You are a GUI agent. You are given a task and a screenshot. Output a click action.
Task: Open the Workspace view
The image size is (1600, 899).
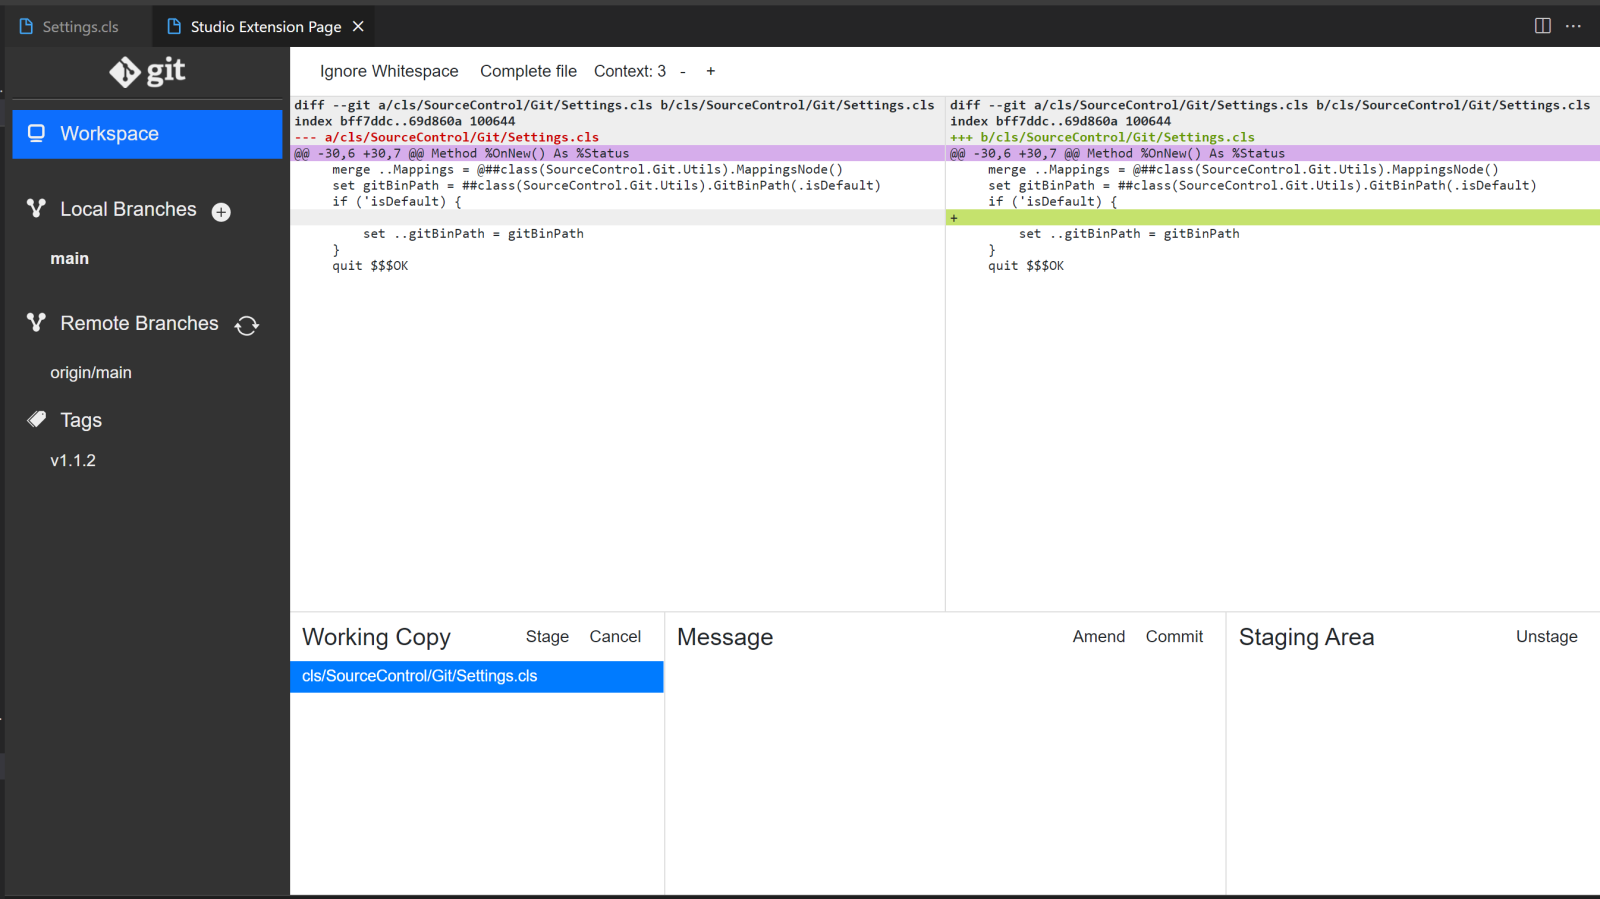pos(147,134)
